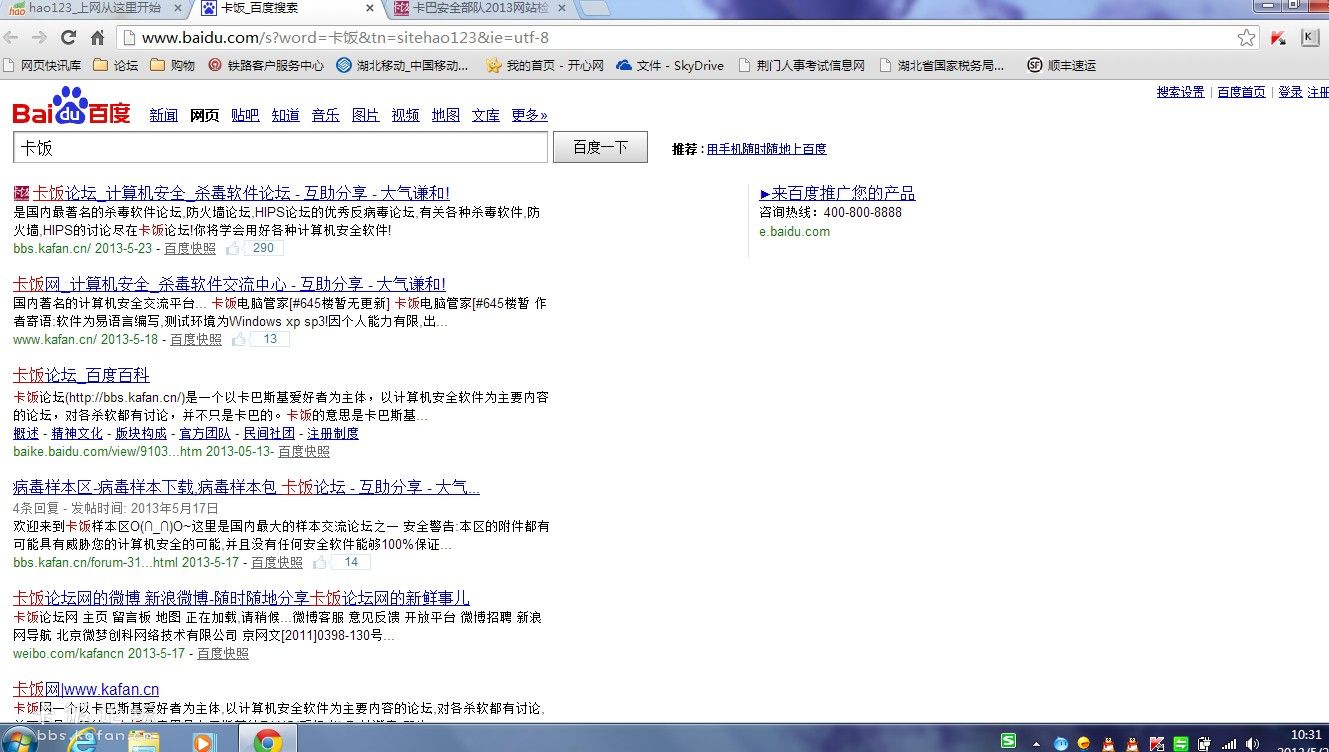The height and width of the screenshot is (752, 1329).
Task: Launch Internet Explorer from taskbar
Action: 82,739
